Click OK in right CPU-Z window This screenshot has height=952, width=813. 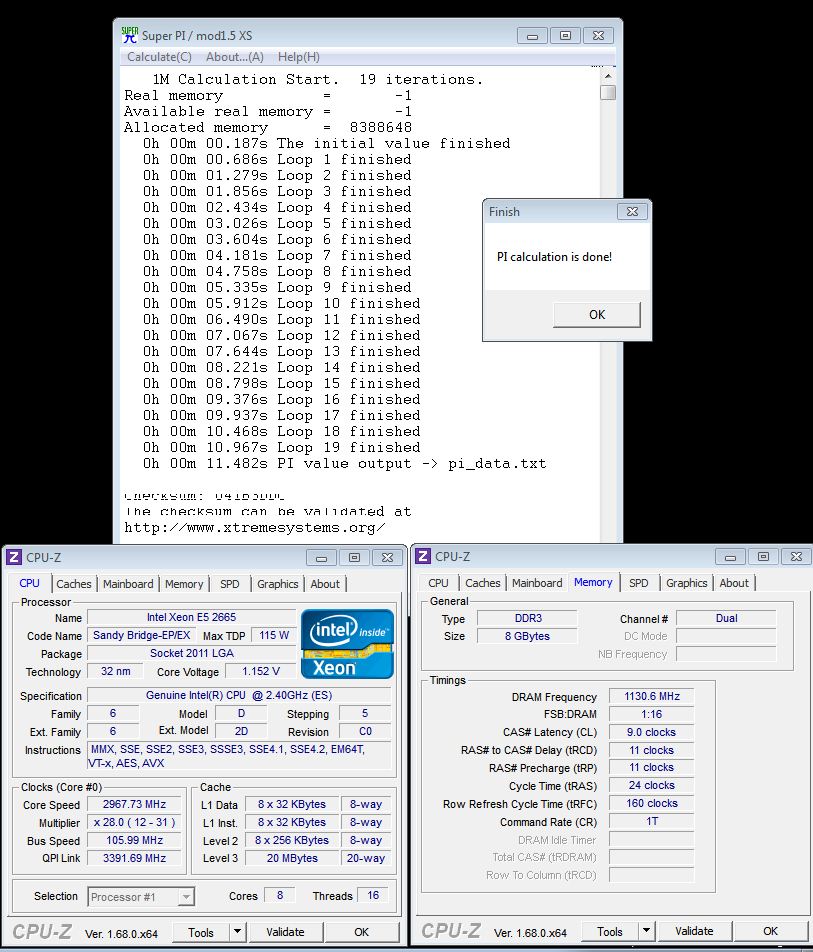click(770, 931)
